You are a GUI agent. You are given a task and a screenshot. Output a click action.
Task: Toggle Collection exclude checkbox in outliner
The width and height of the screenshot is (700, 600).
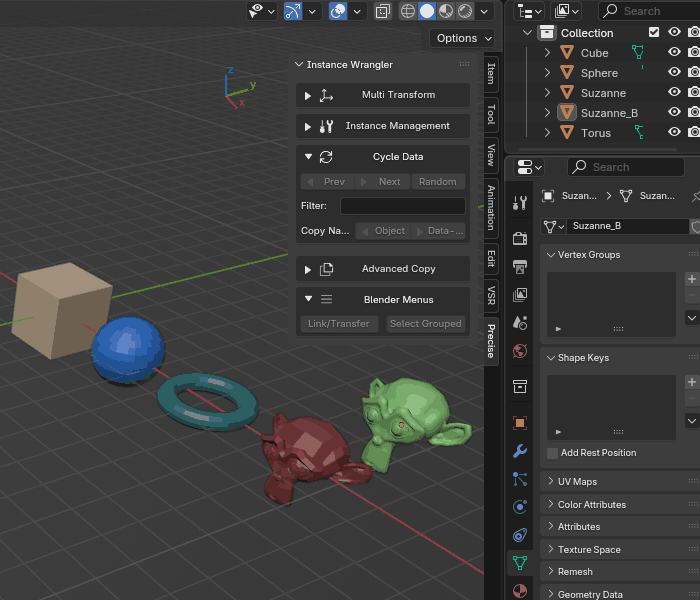point(654,32)
